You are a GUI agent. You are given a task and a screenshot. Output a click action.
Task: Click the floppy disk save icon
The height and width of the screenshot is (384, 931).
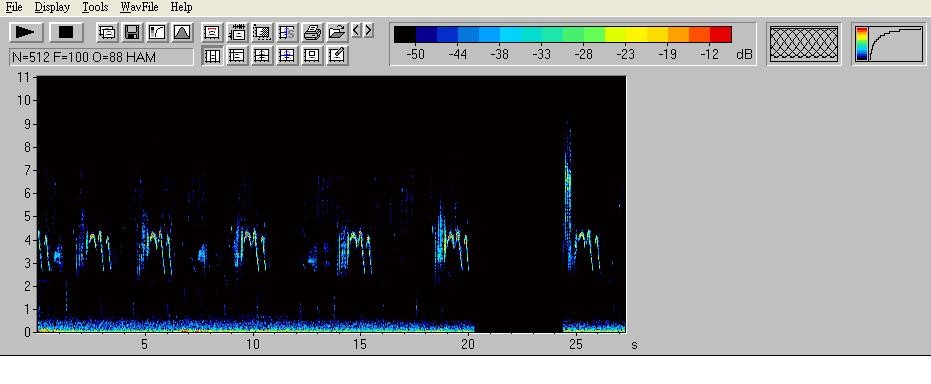pyautogui.click(x=132, y=32)
